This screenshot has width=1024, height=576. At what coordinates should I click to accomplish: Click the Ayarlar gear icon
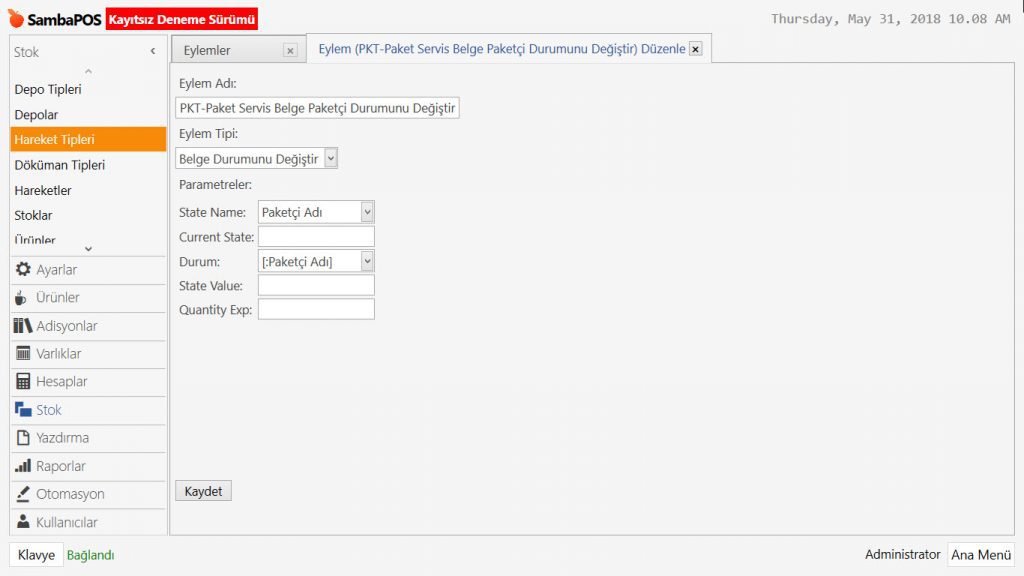(x=23, y=270)
